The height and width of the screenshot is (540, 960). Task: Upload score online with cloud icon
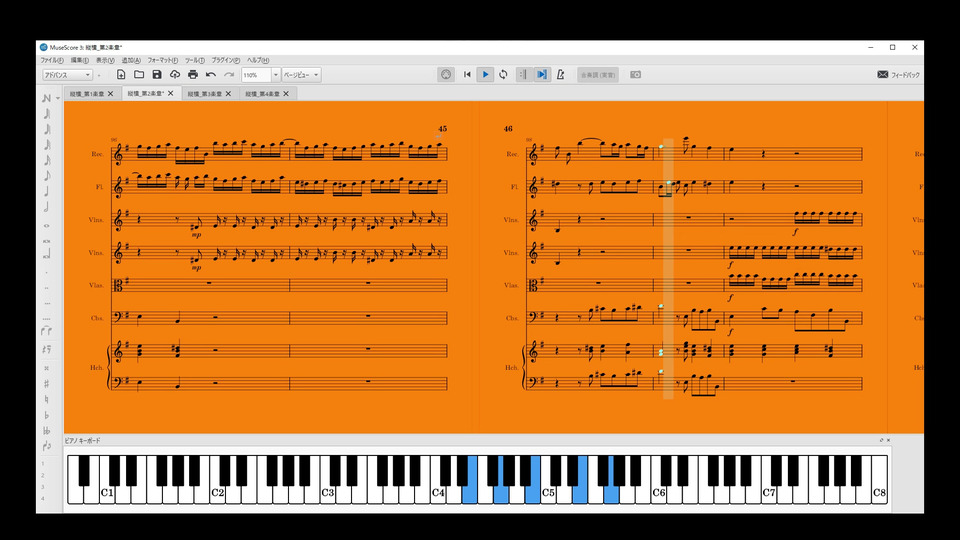click(x=175, y=75)
